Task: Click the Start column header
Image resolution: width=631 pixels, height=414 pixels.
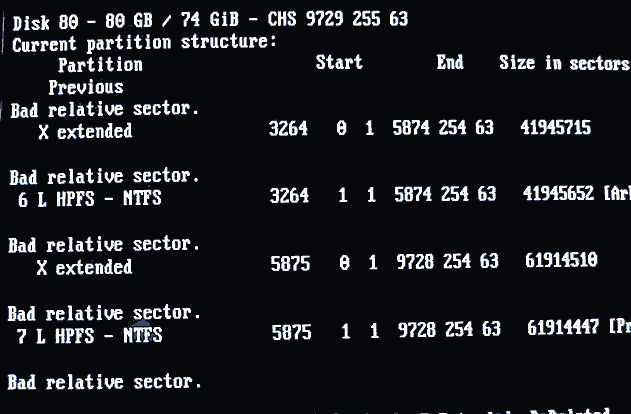Action: (x=339, y=62)
